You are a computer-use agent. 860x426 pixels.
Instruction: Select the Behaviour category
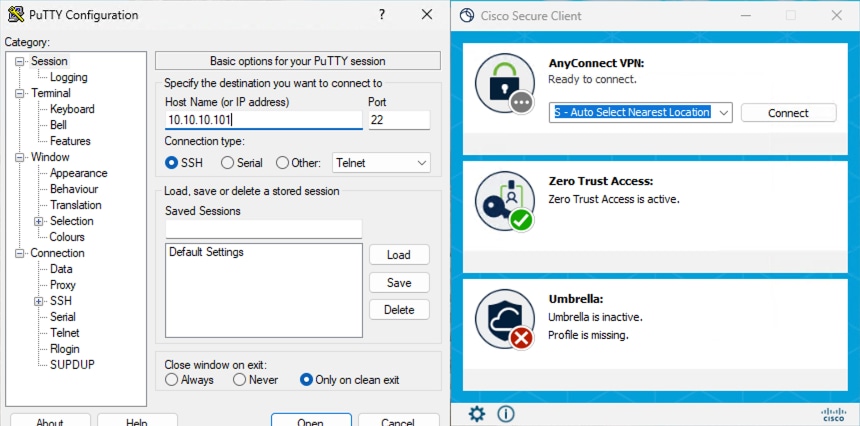click(x=74, y=189)
